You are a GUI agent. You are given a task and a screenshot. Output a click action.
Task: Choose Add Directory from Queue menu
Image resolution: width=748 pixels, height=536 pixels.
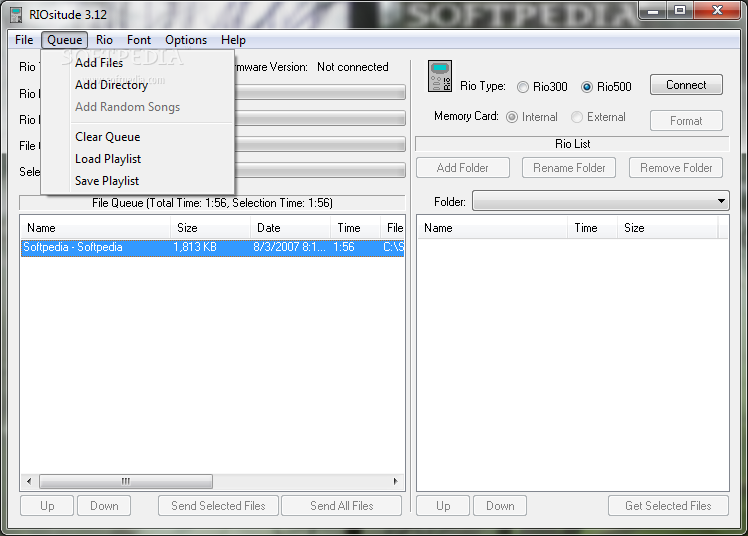(137, 85)
